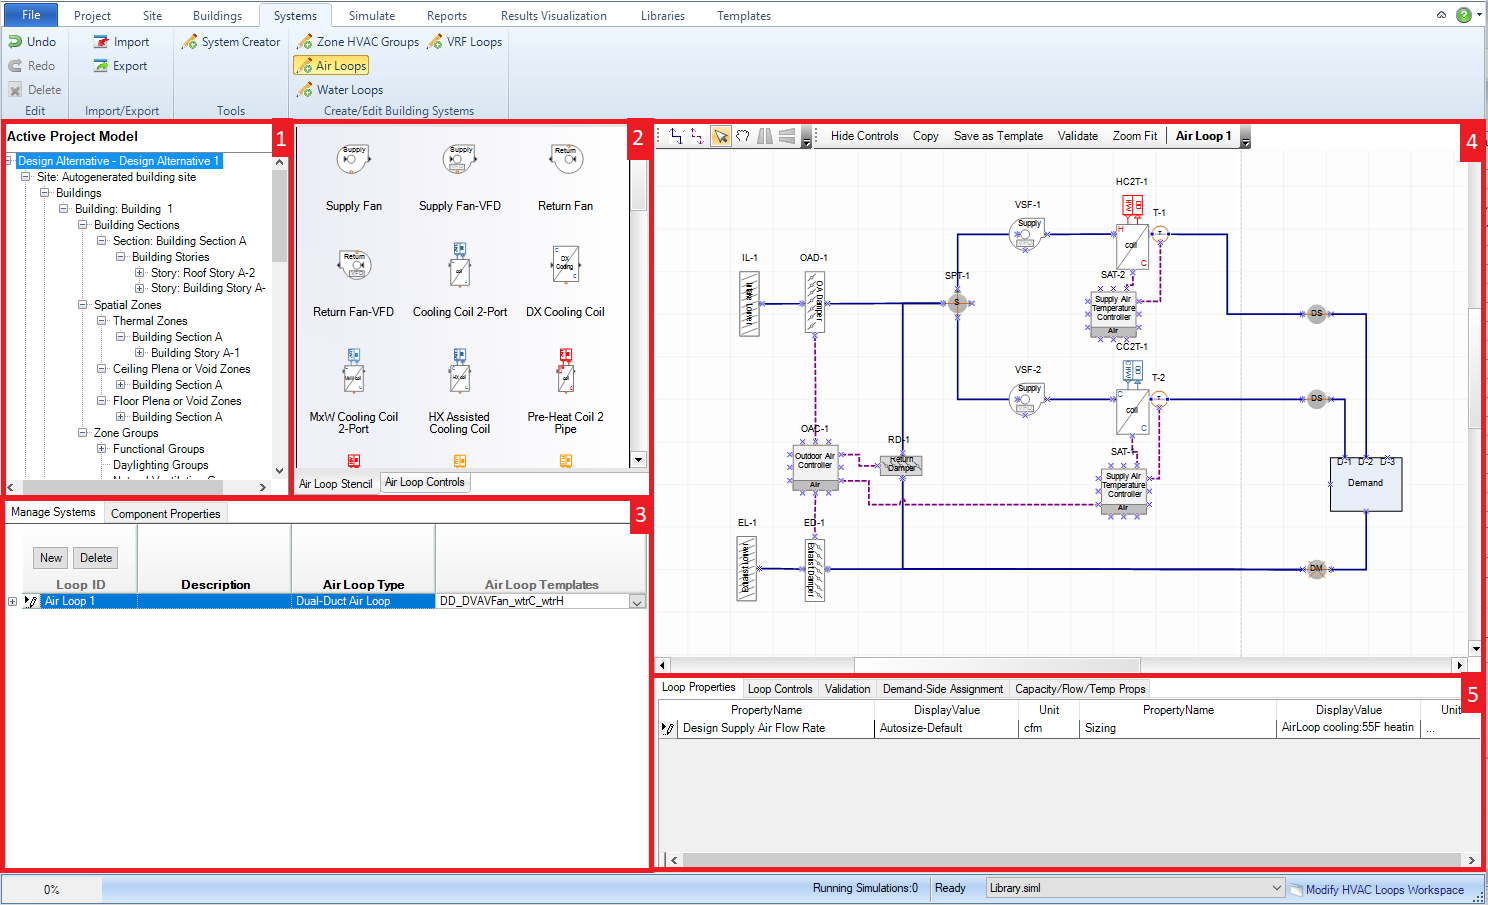
Task: Choose the Return Fan-VFD stencil component
Action: click(x=354, y=265)
